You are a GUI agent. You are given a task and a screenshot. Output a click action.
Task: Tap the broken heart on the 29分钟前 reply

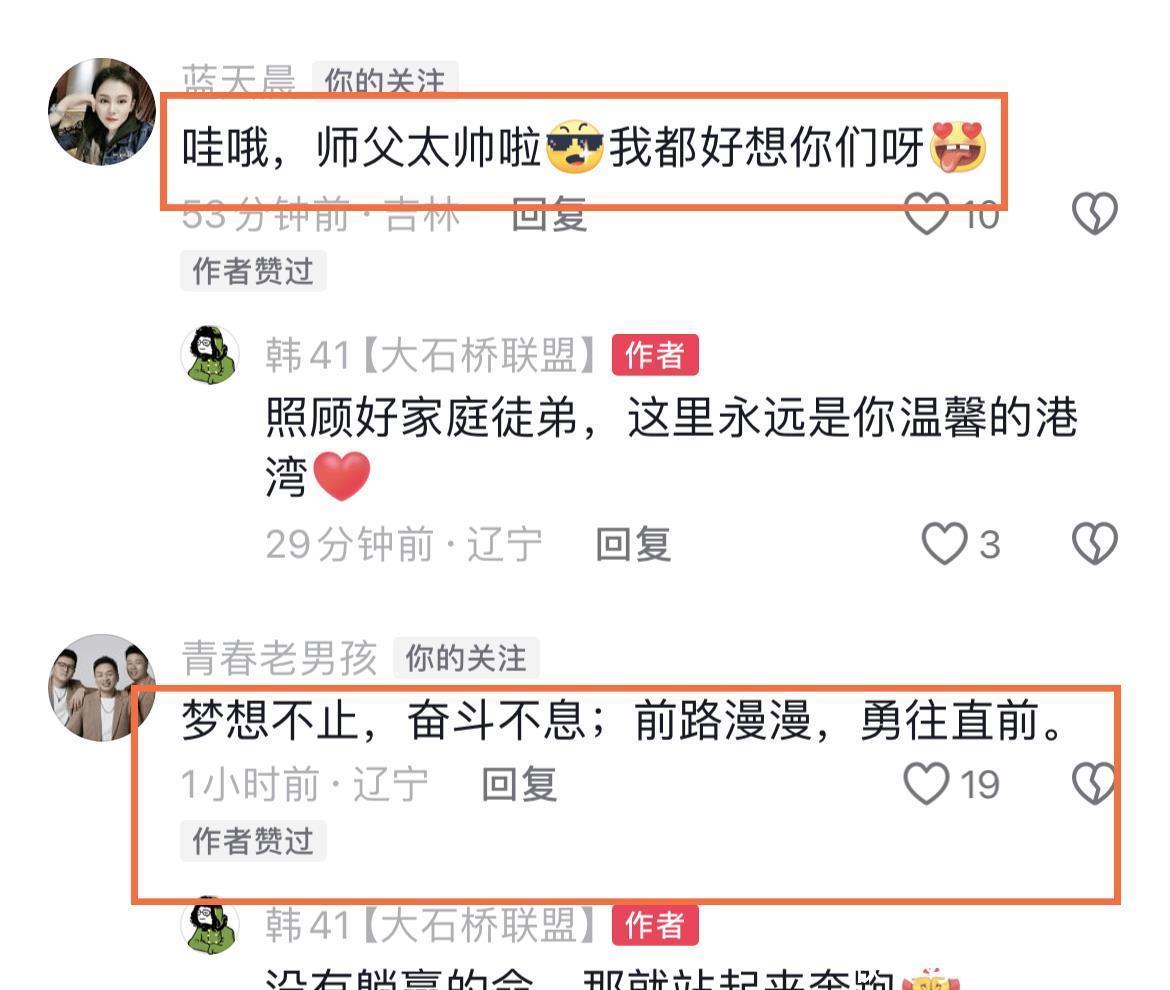[x=1095, y=543]
